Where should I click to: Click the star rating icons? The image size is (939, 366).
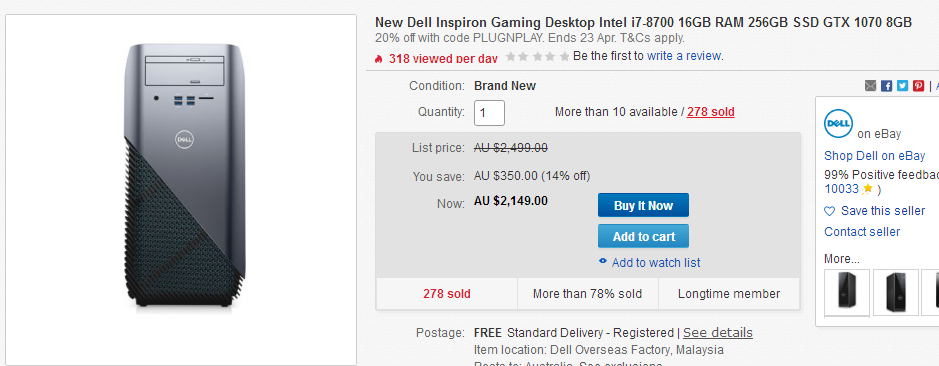pyautogui.click(x=537, y=57)
